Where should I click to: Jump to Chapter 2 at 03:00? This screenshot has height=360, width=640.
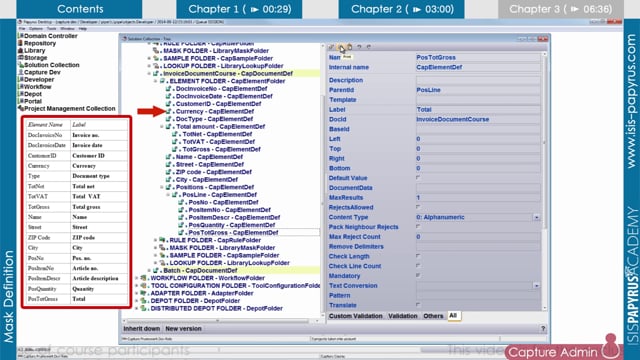click(402, 9)
